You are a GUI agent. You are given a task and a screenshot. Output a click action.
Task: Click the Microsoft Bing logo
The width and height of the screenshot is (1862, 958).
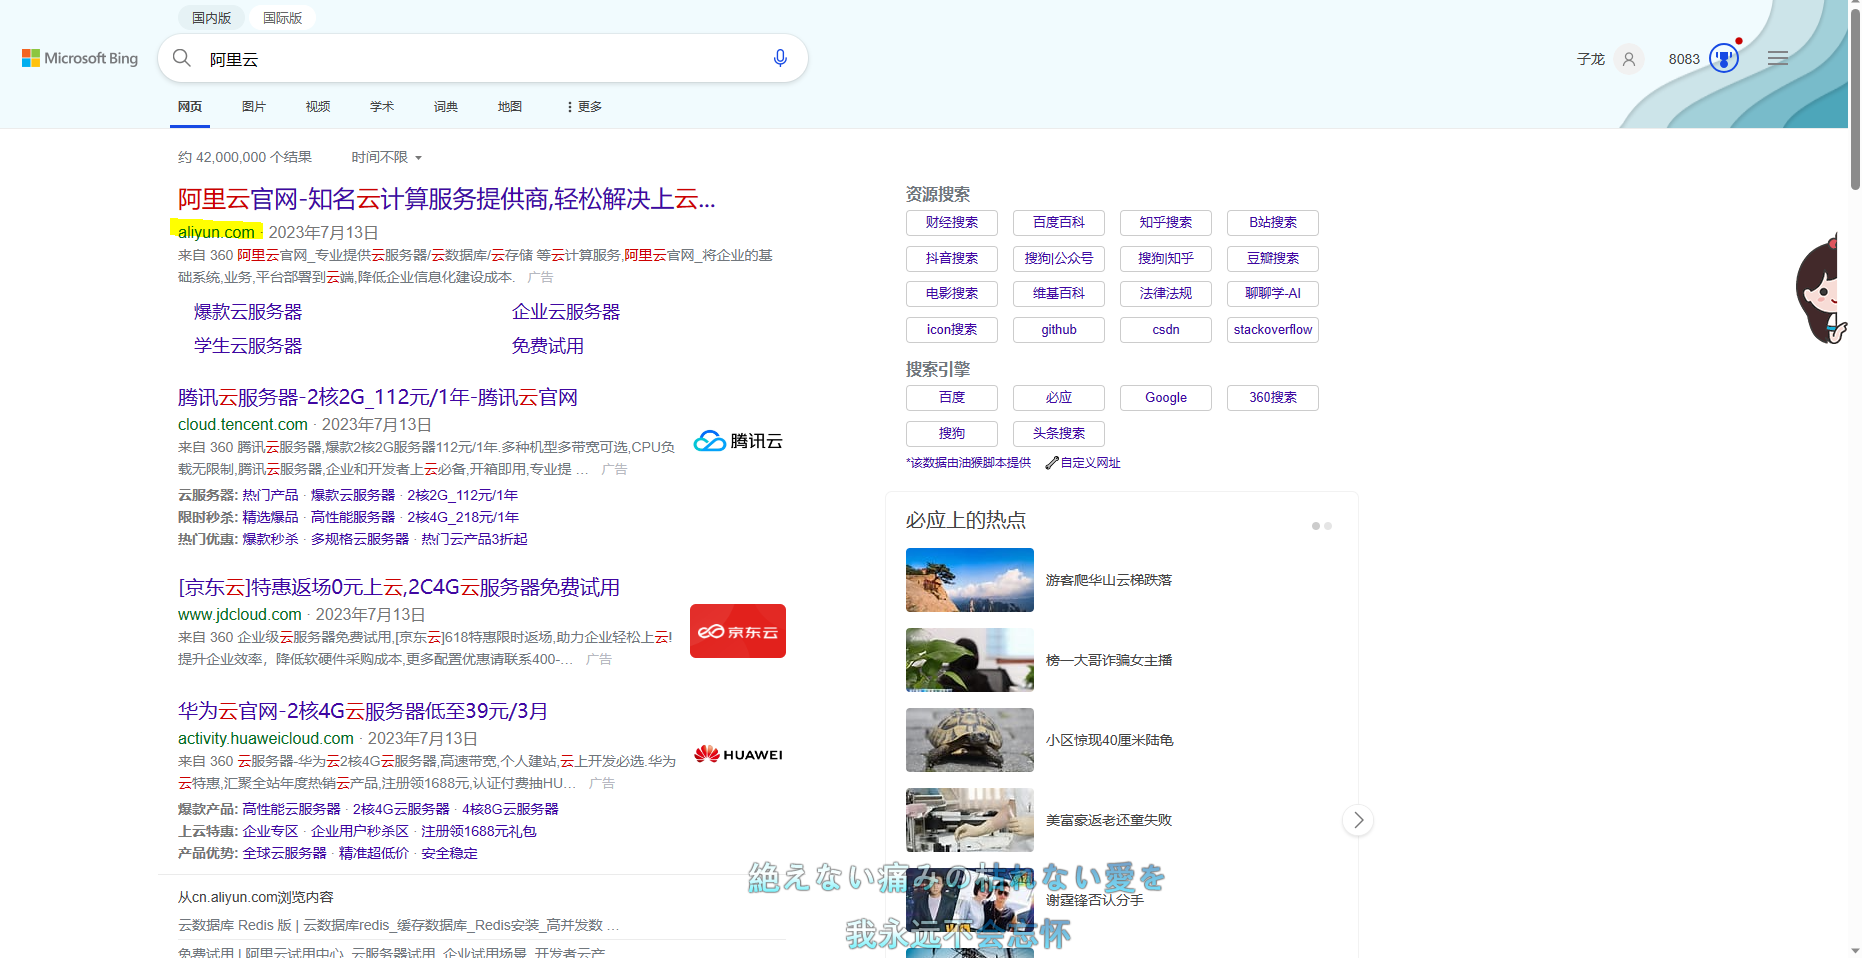80,59
